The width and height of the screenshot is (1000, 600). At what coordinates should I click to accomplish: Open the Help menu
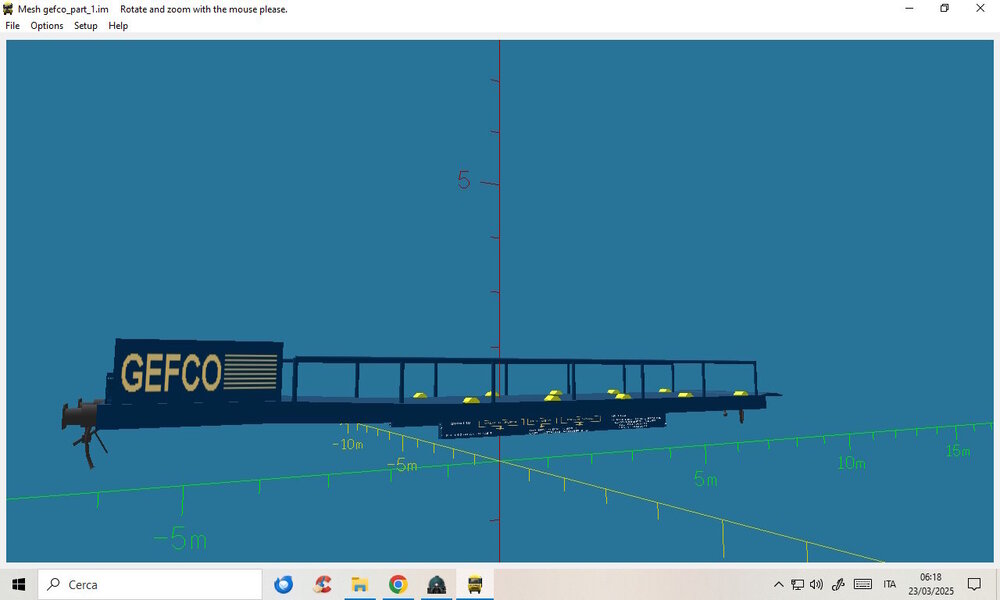(118, 26)
